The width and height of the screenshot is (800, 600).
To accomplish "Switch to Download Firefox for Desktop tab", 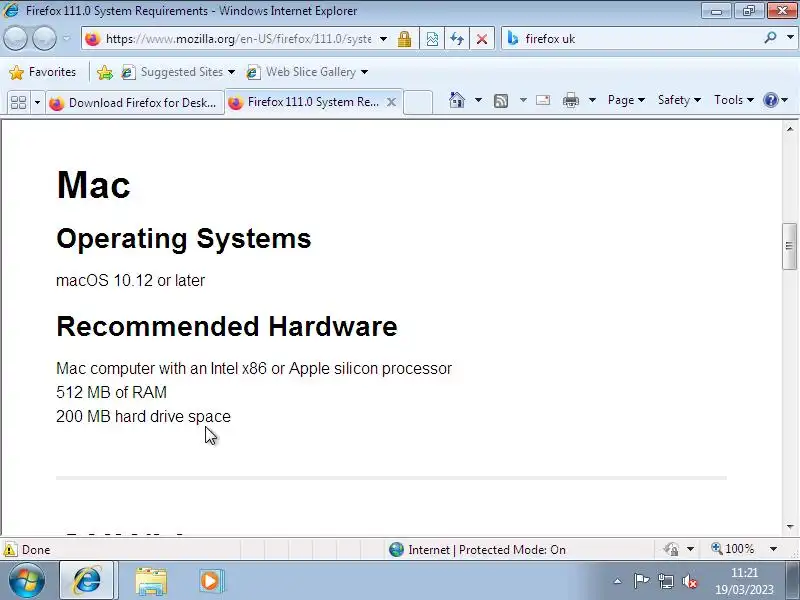I will (134, 103).
